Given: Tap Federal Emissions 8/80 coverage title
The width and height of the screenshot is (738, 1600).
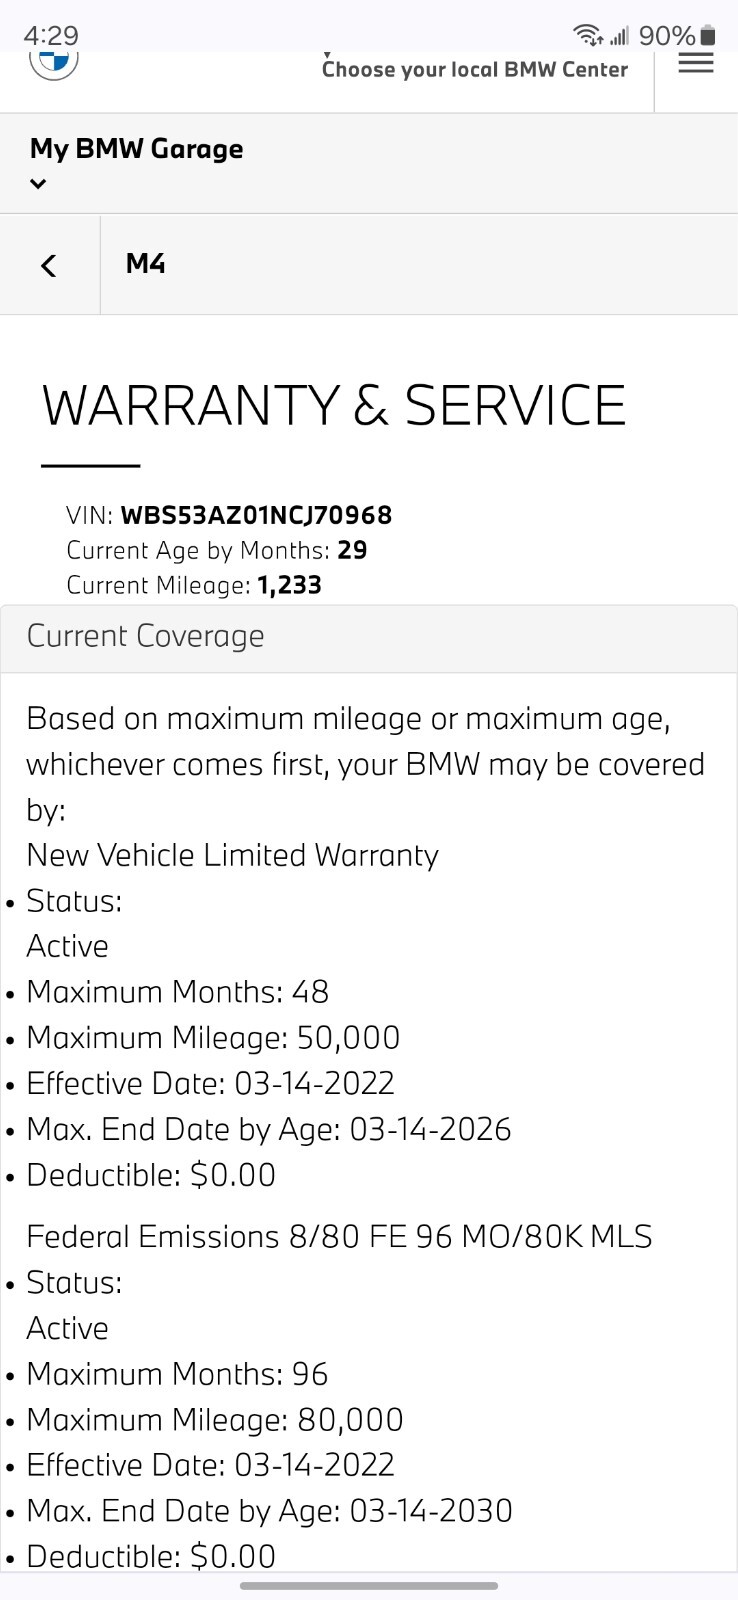Looking at the screenshot, I should click(x=339, y=1237).
